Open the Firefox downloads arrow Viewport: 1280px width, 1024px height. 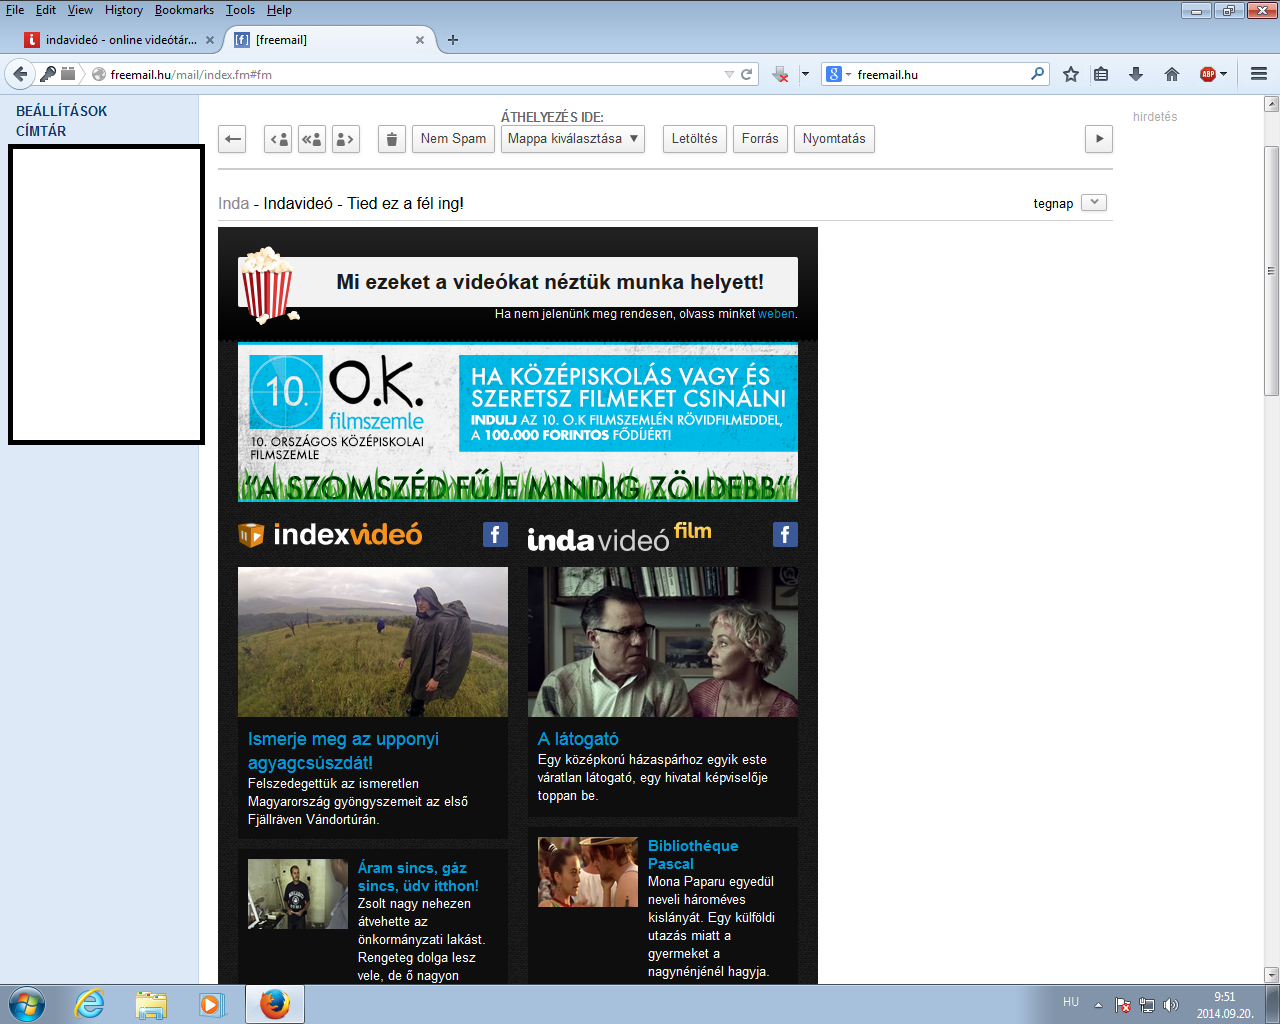pyautogui.click(x=1136, y=74)
